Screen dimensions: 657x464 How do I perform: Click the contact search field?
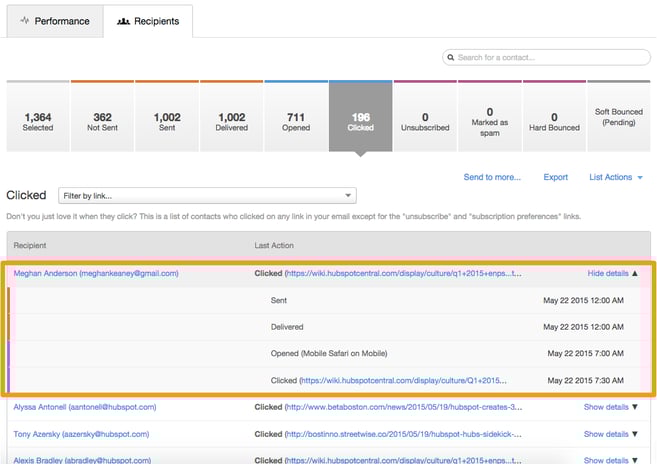click(x=547, y=59)
